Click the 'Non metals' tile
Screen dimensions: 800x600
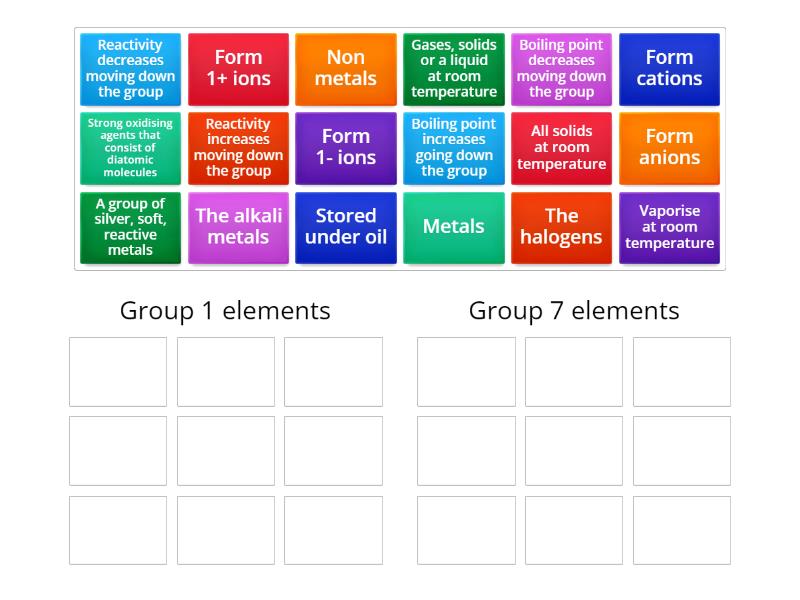tap(346, 68)
